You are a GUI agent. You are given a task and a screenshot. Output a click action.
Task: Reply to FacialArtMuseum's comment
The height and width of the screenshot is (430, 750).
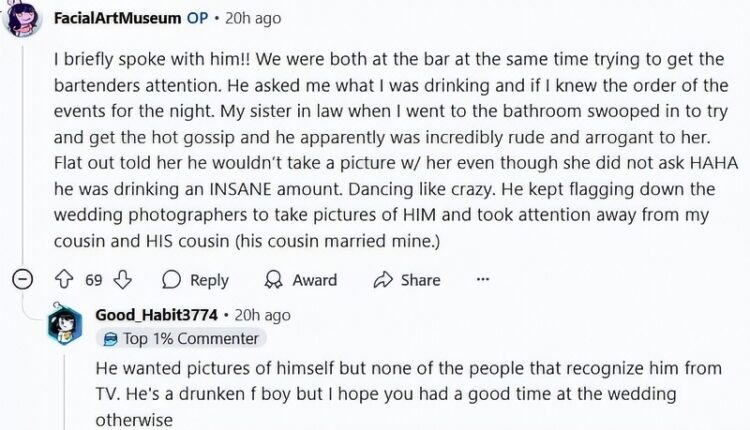pyautogui.click(x=195, y=280)
